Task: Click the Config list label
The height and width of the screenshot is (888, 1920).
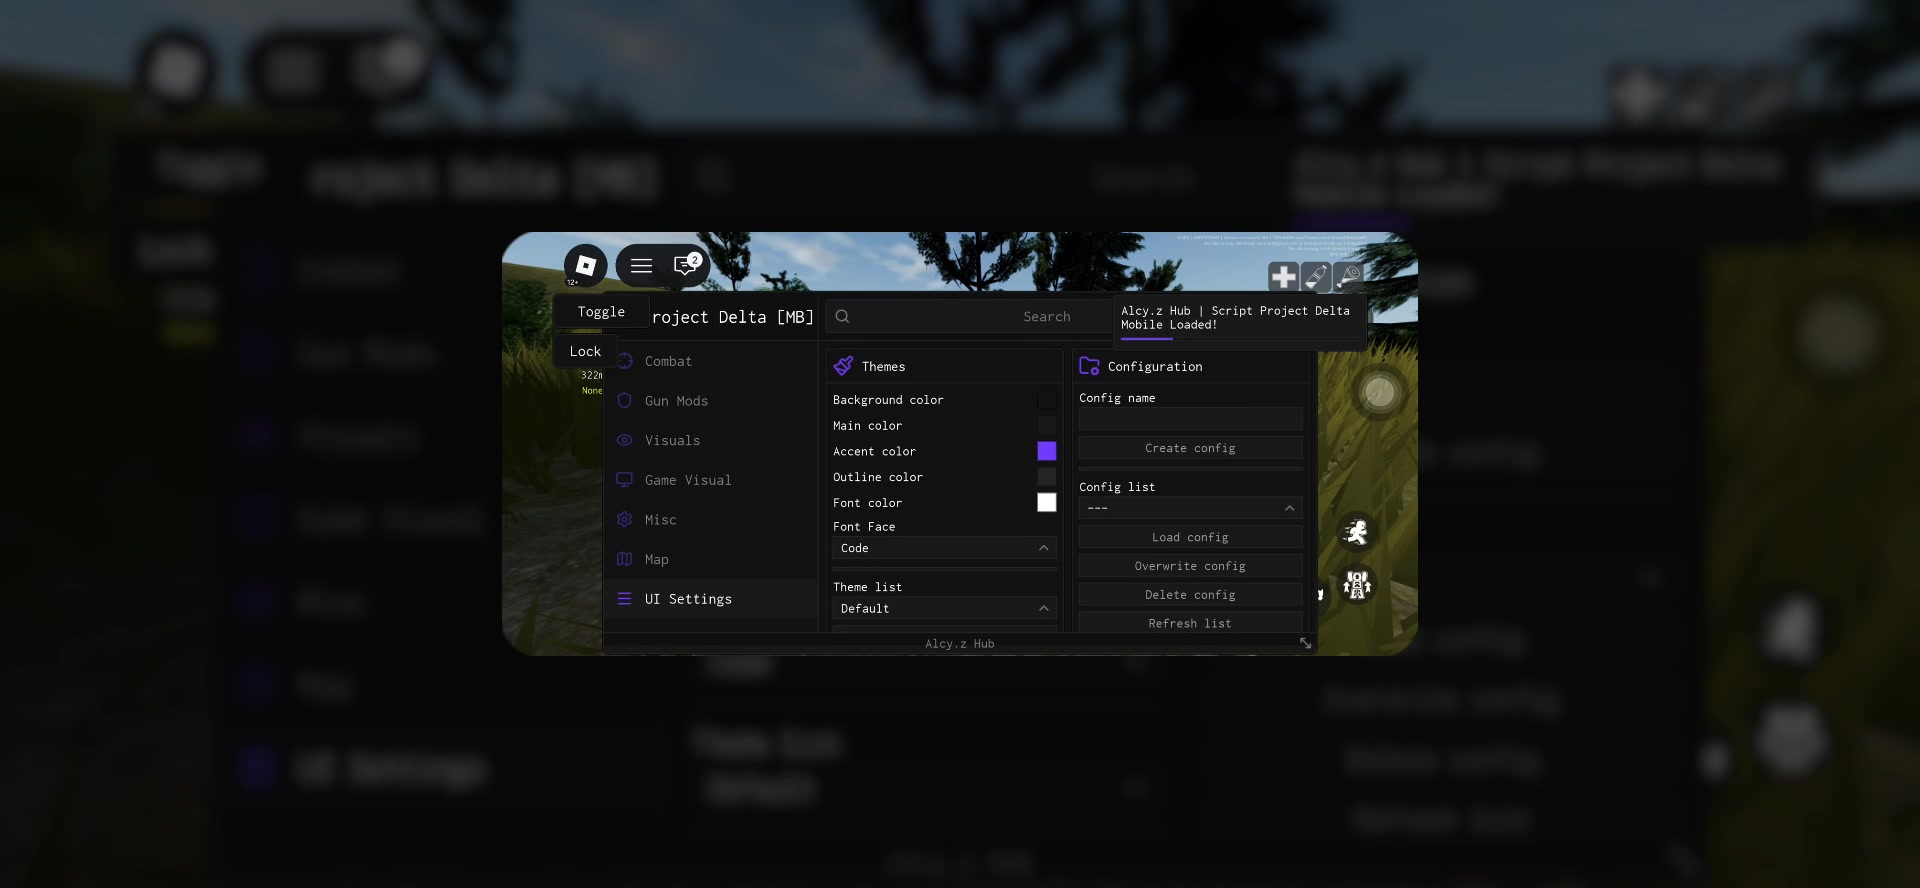Action: (x=1117, y=487)
